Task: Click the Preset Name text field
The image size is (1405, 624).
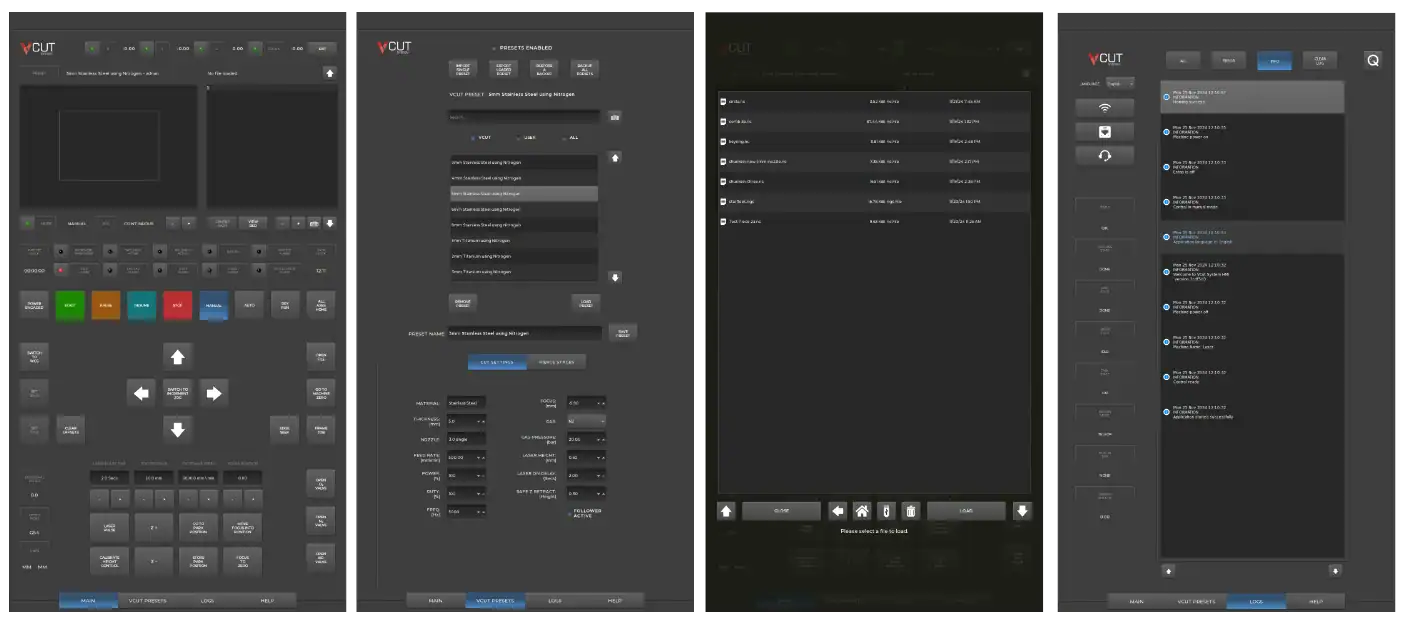Action: click(524, 332)
